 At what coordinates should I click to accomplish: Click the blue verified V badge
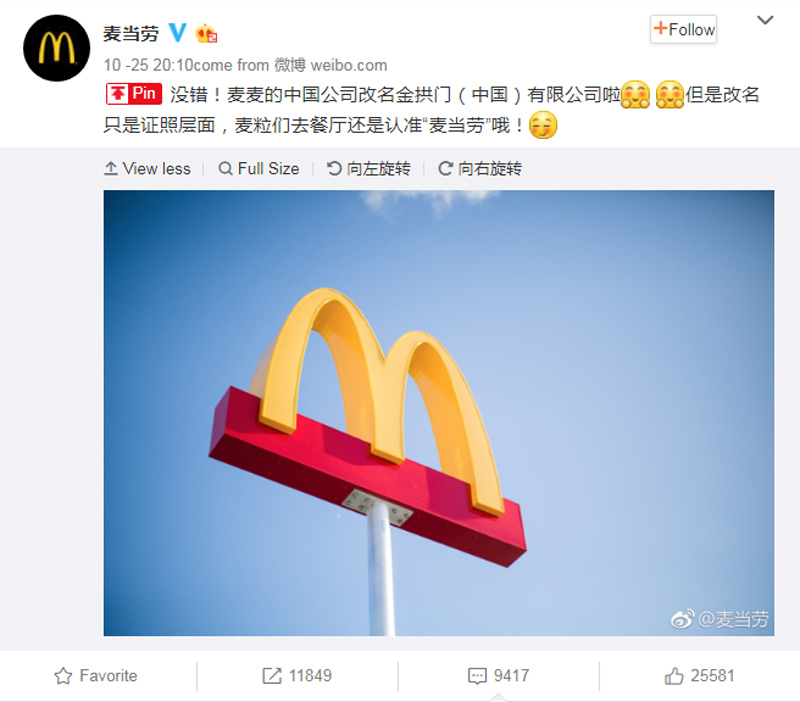click(x=178, y=33)
